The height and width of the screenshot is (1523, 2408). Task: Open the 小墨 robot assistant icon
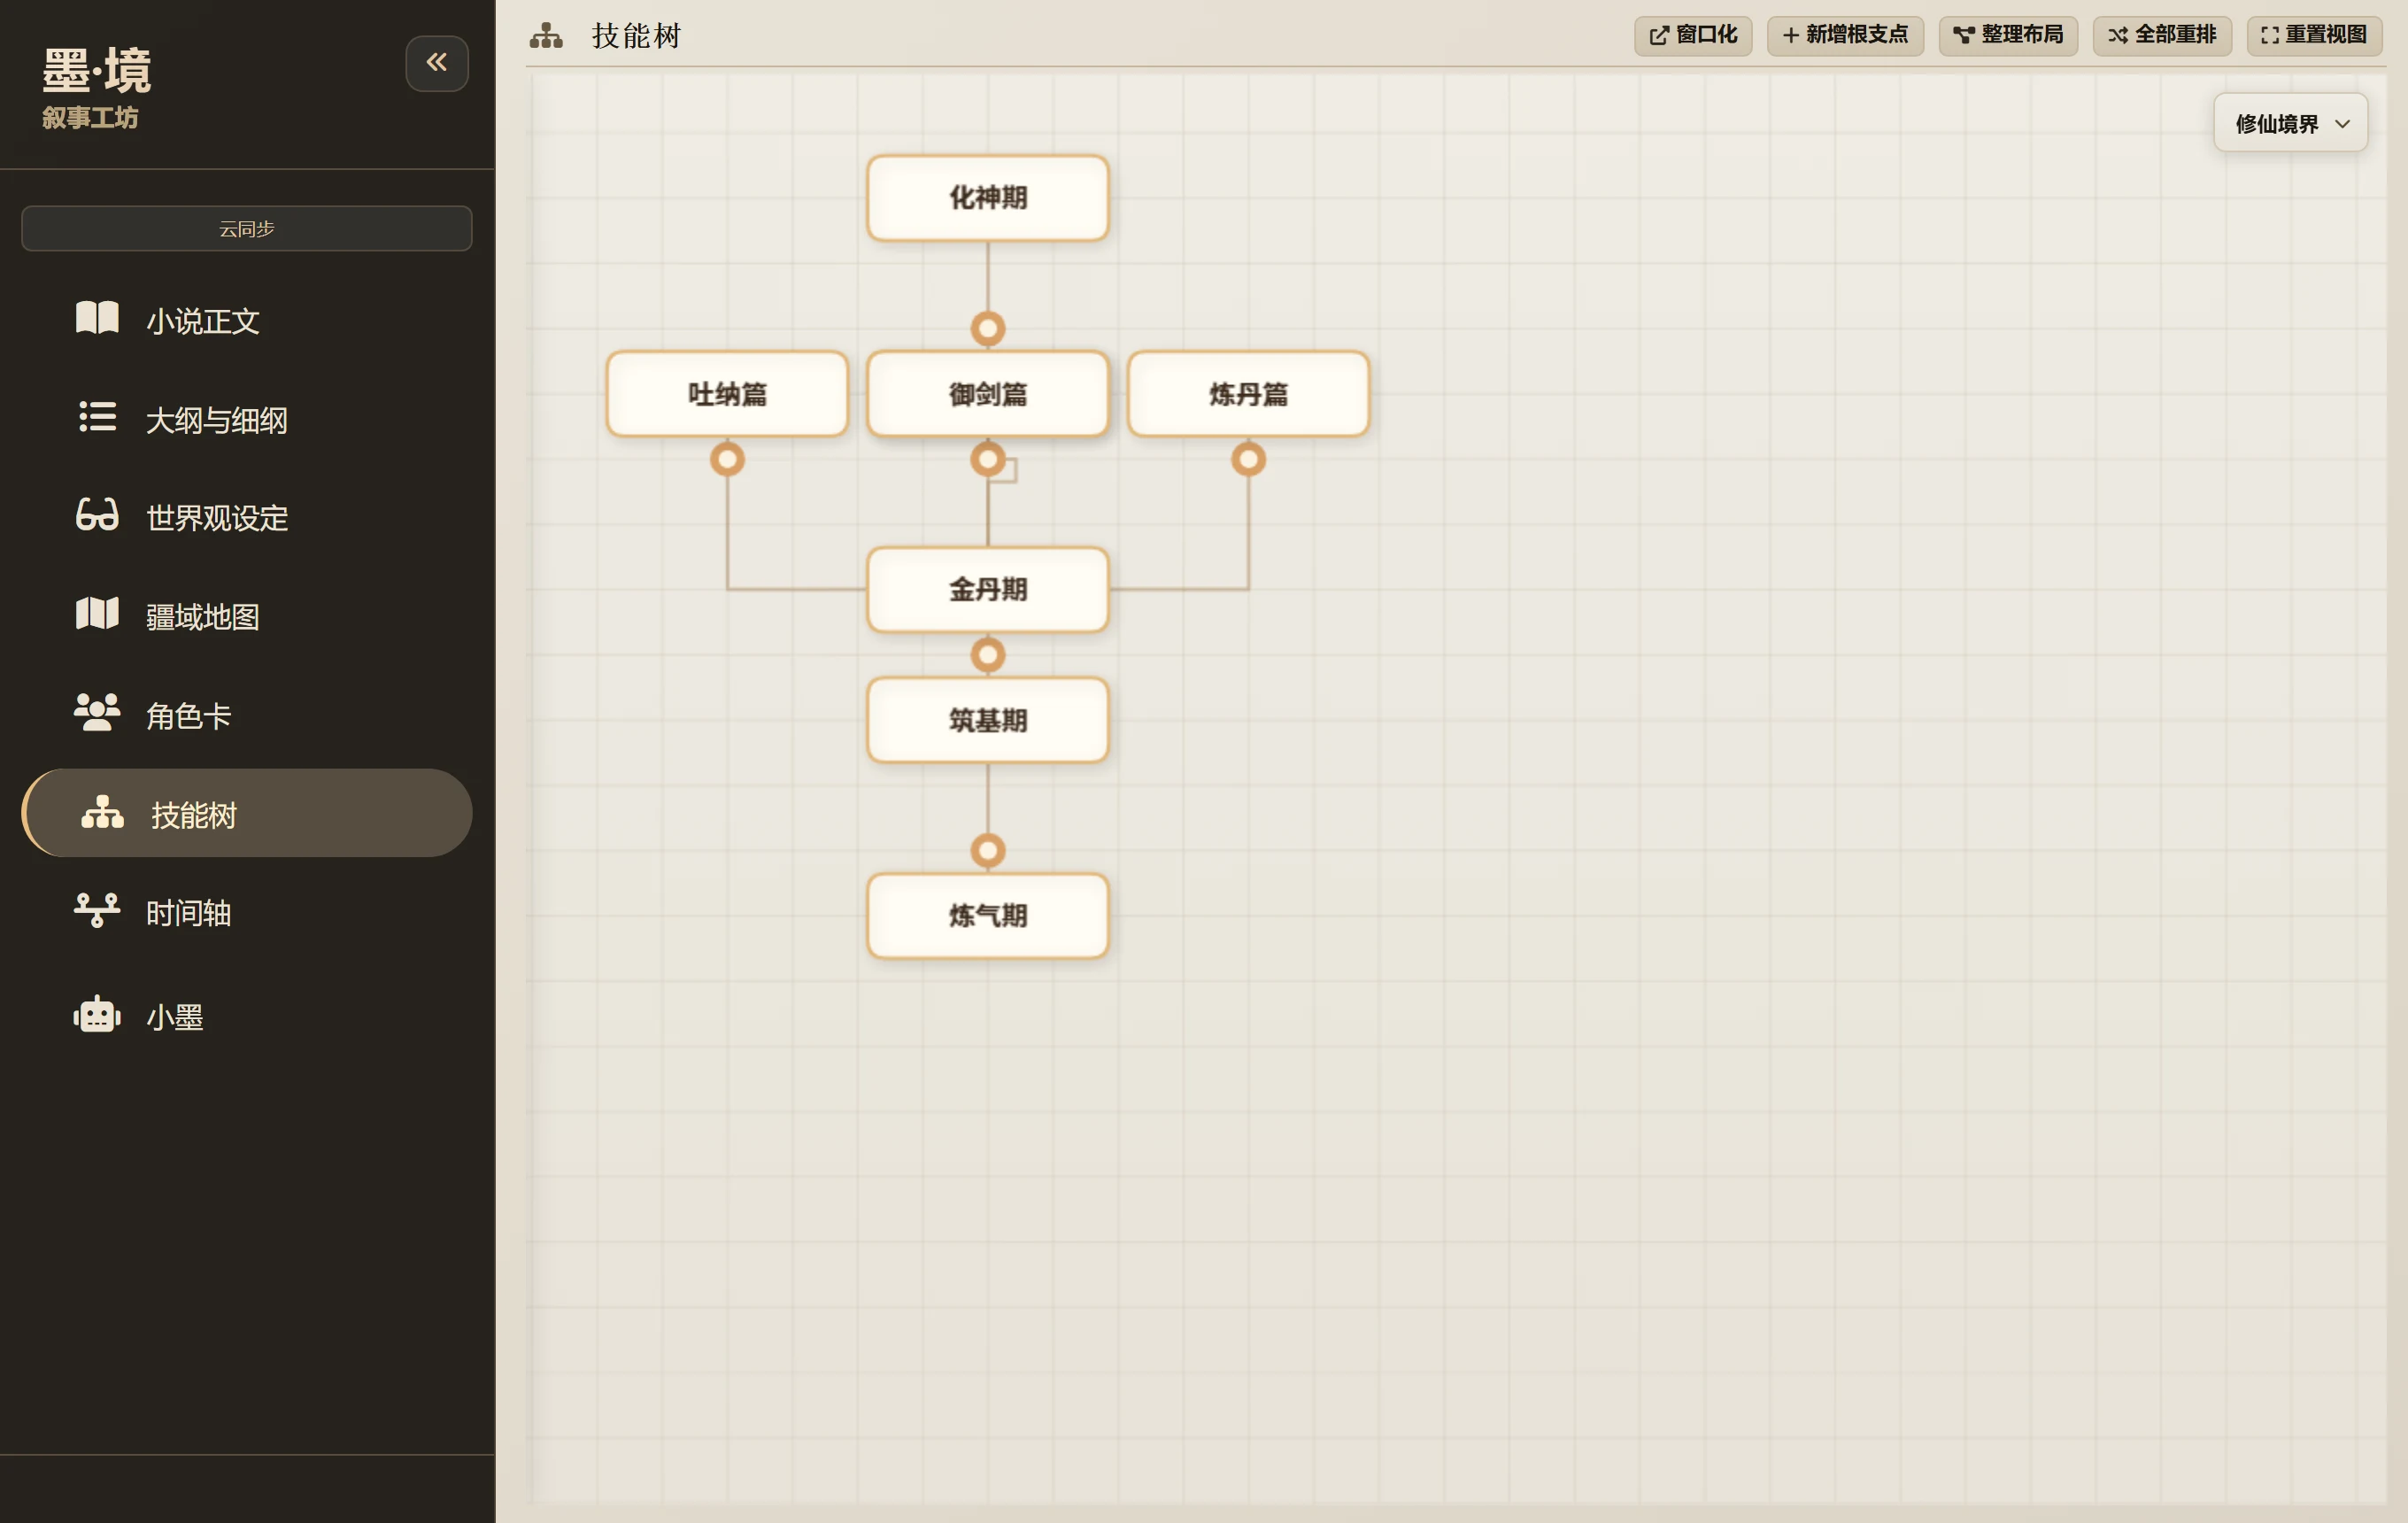click(97, 1014)
